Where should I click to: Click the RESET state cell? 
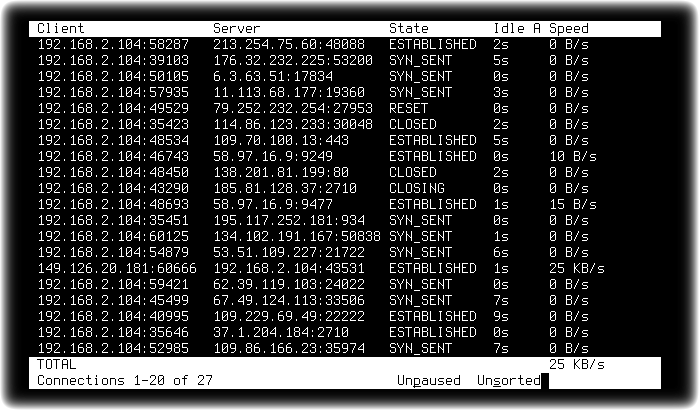coord(408,109)
